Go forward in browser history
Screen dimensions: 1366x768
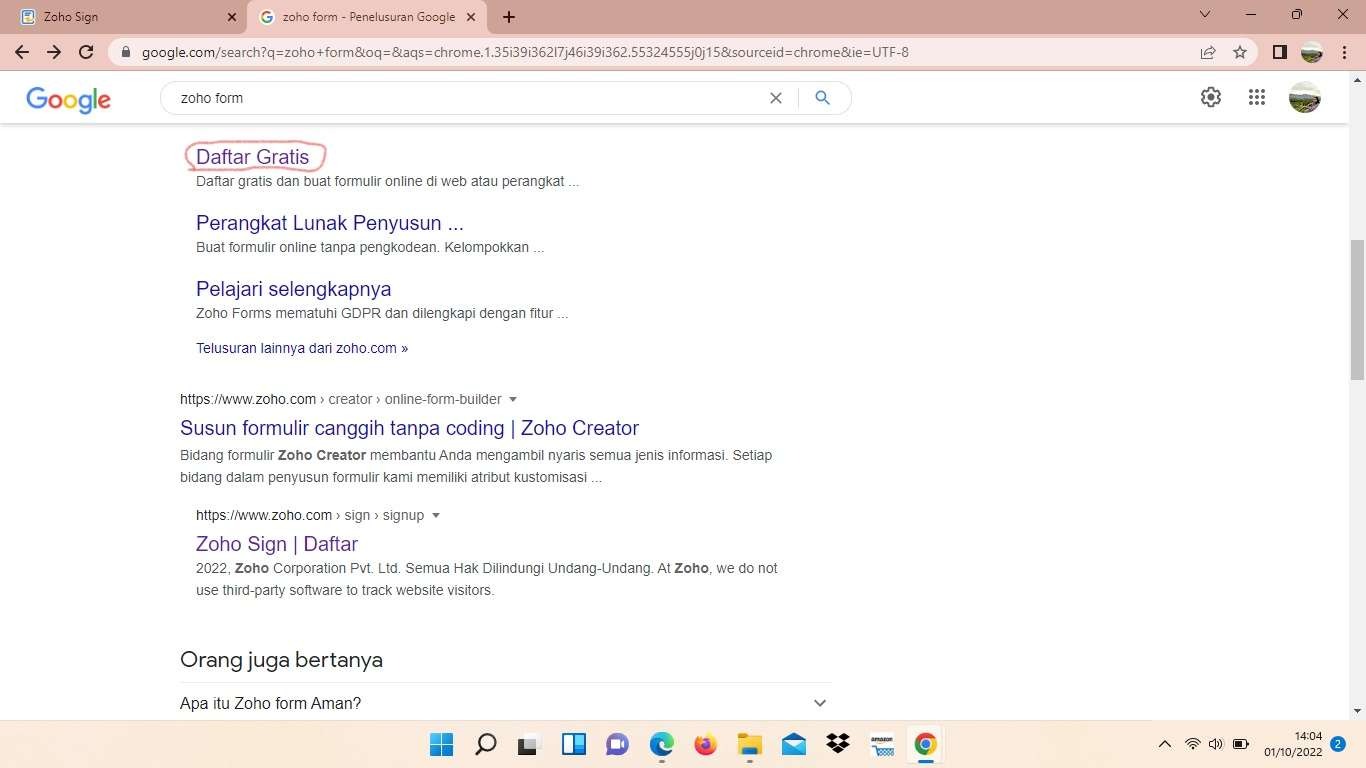tap(54, 52)
